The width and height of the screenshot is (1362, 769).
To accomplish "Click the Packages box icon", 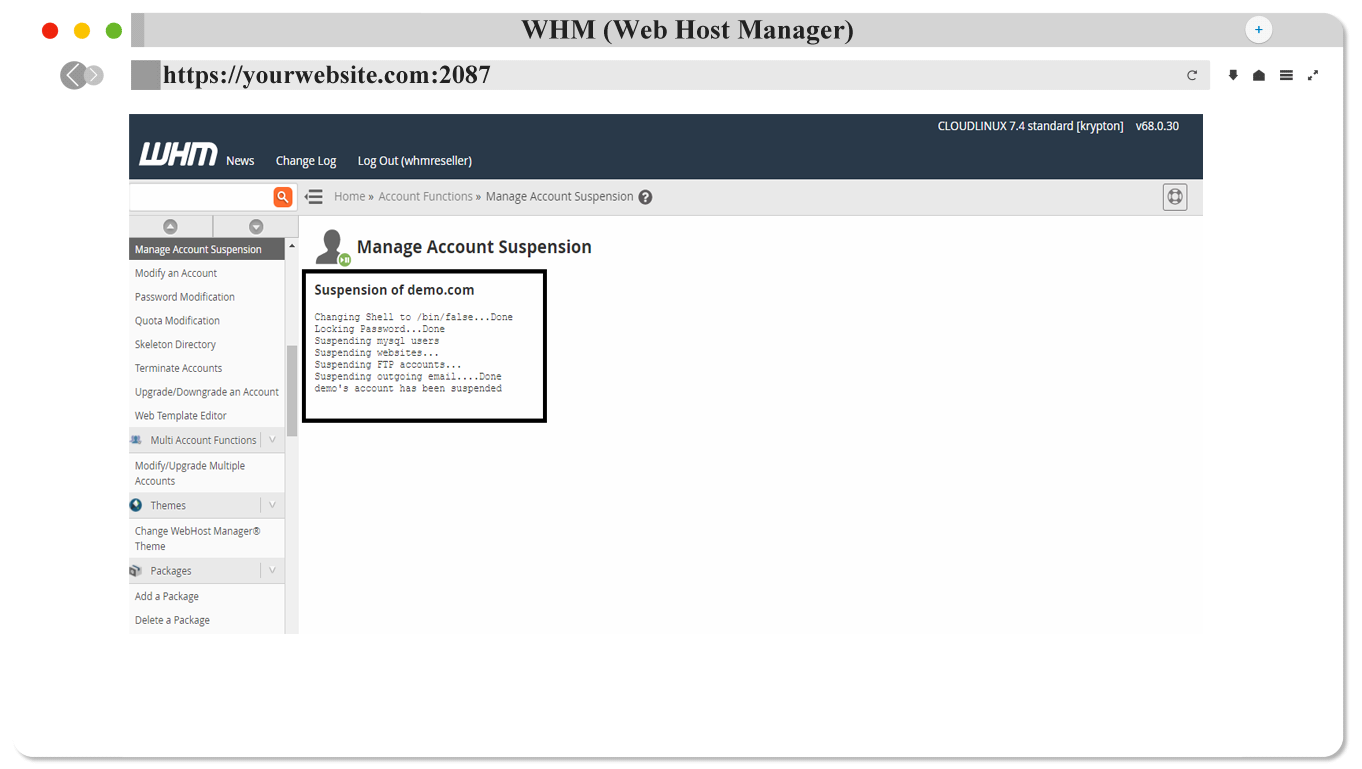I will pos(136,571).
